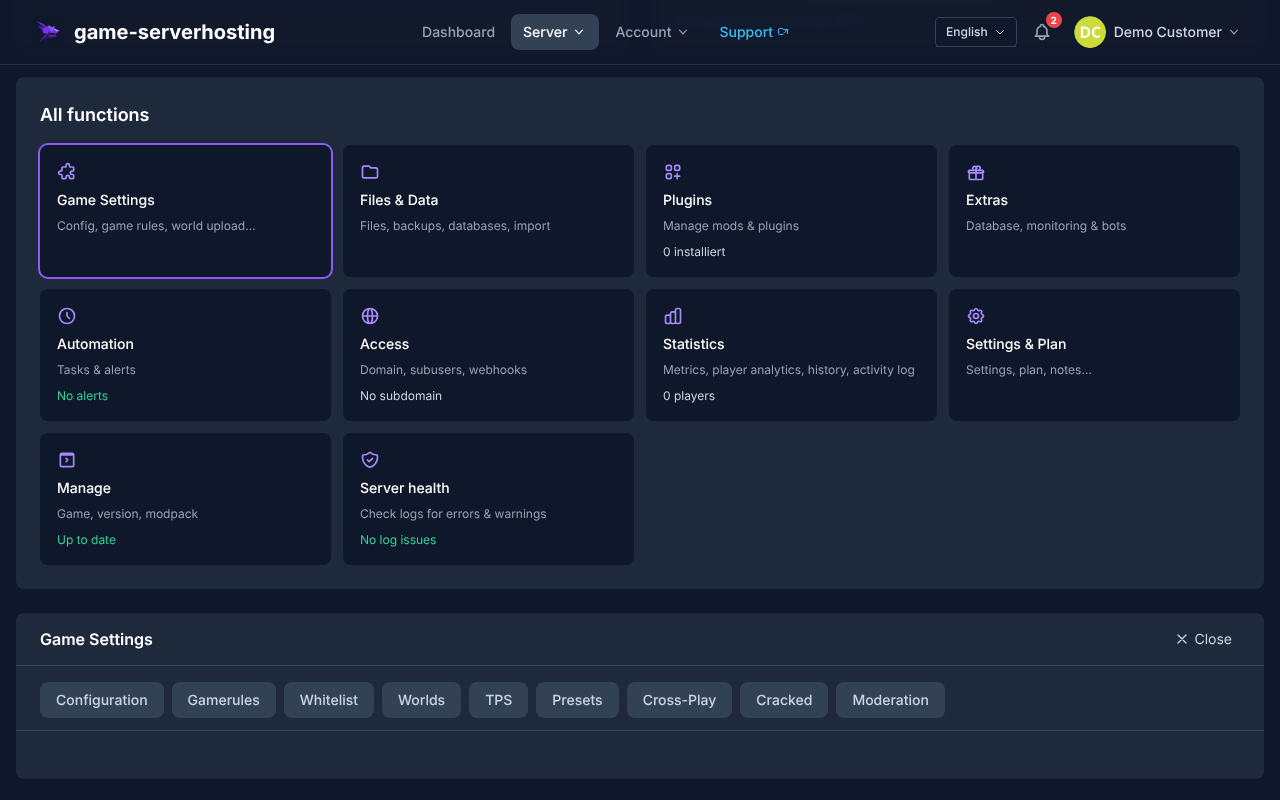The height and width of the screenshot is (800, 1280).
Task: Go to the Dashboard page
Action: pyautogui.click(x=458, y=32)
